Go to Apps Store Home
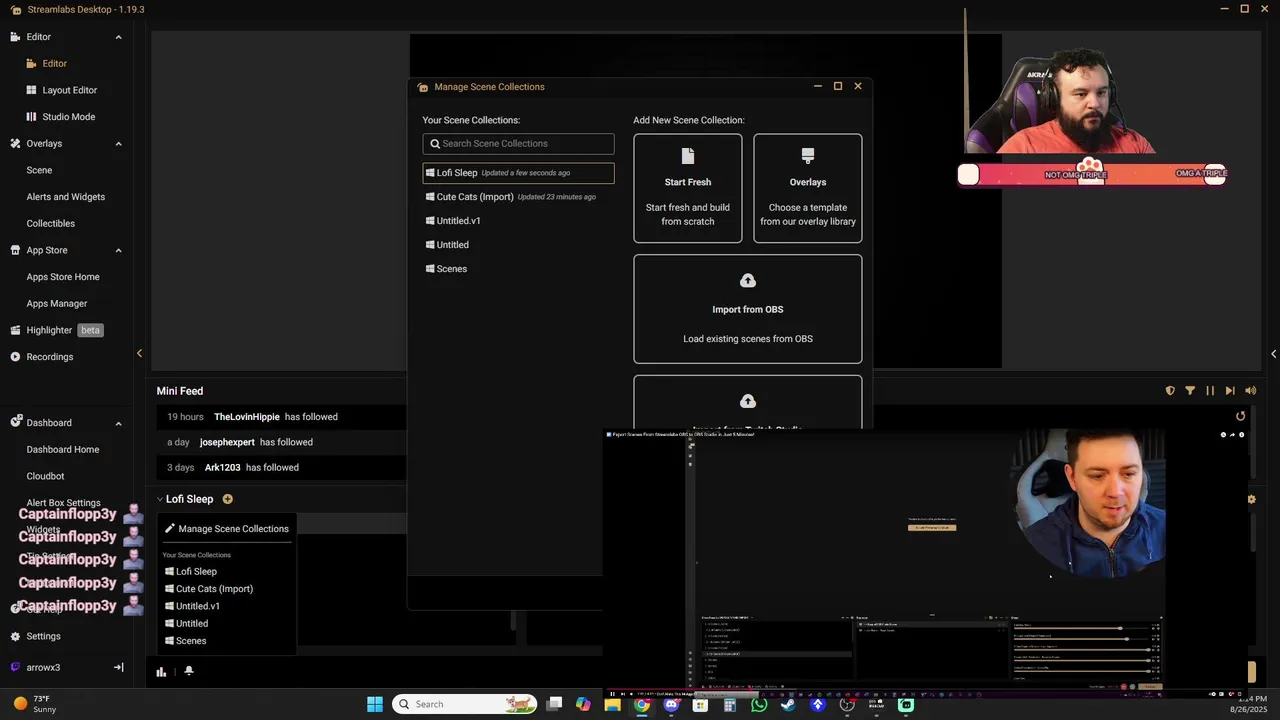Image resolution: width=1280 pixels, height=720 pixels. click(x=63, y=277)
